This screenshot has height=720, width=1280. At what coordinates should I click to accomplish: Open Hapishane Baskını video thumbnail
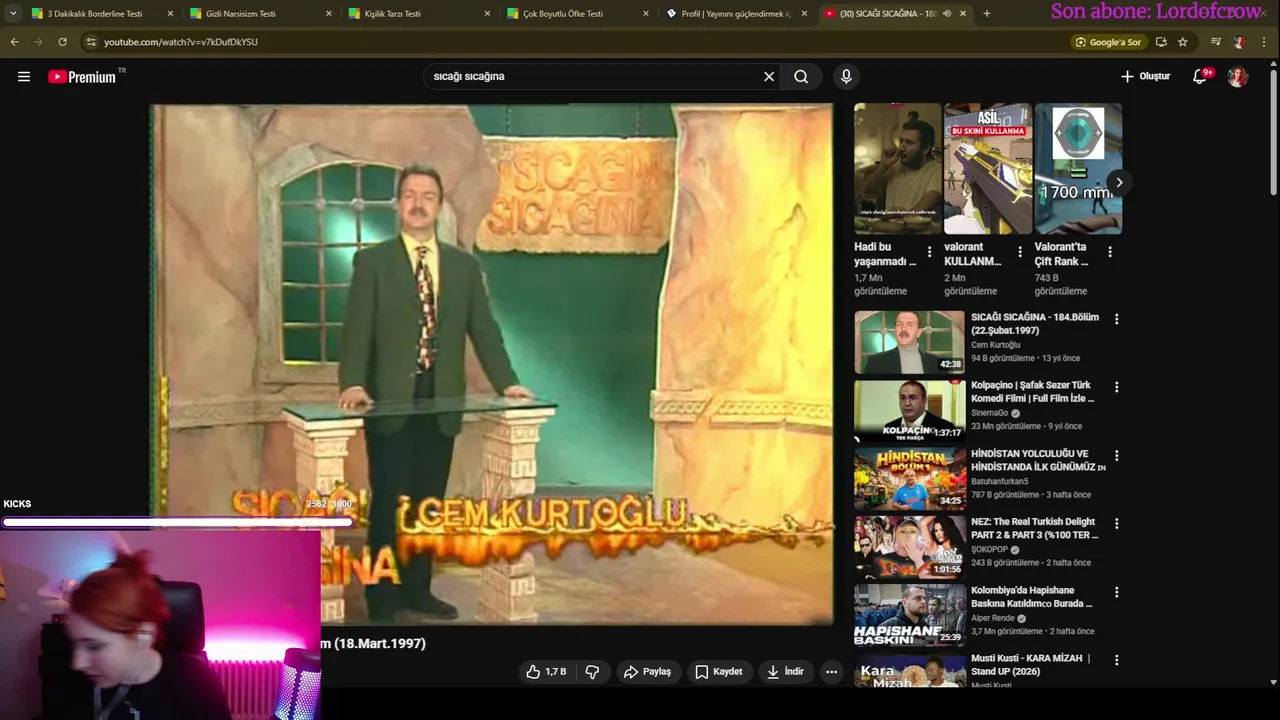tap(909, 615)
